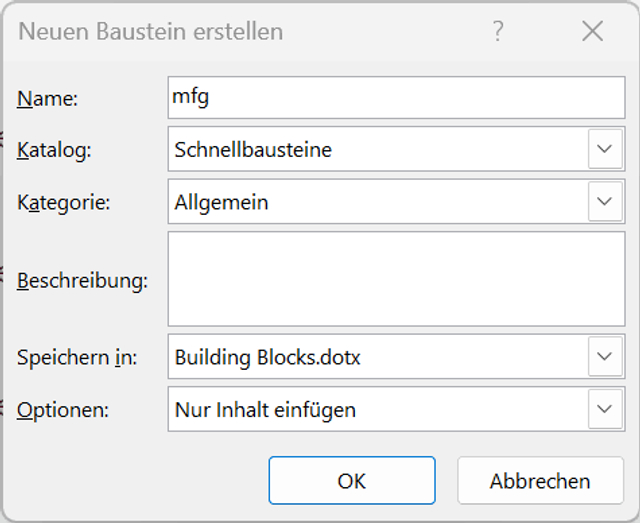This screenshot has height=523, width=640.
Task: Click the Building Blocks.dotx combo box
Action: click(x=396, y=356)
